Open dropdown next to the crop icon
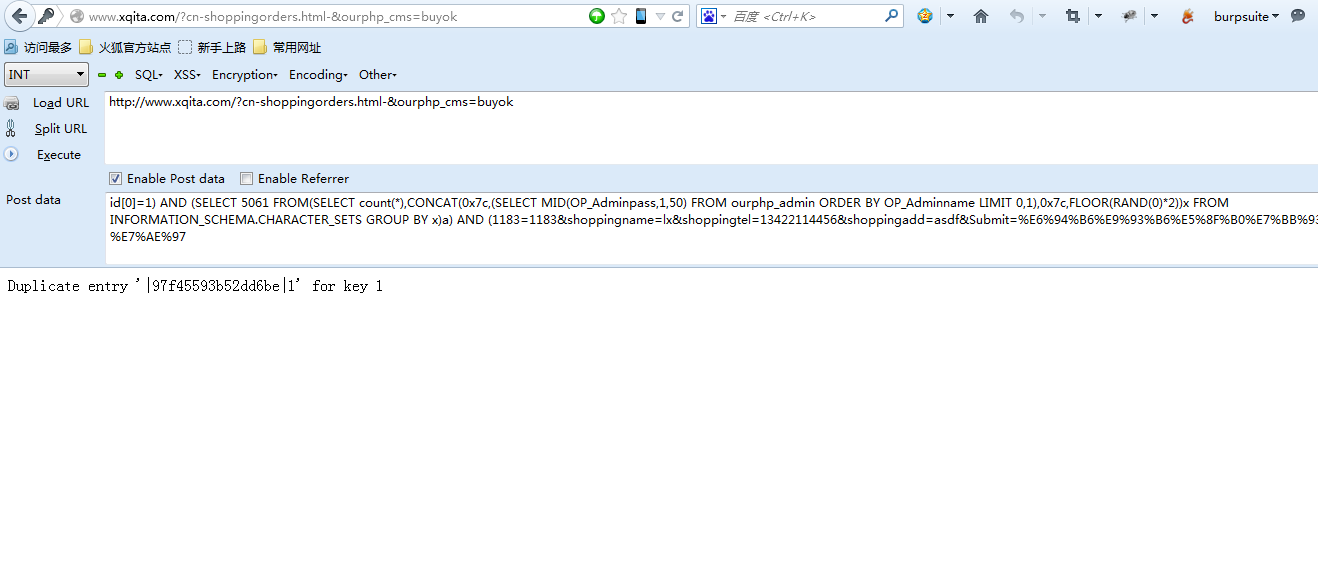Image resolution: width=1318 pixels, height=586 pixels. tap(1098, 17)
